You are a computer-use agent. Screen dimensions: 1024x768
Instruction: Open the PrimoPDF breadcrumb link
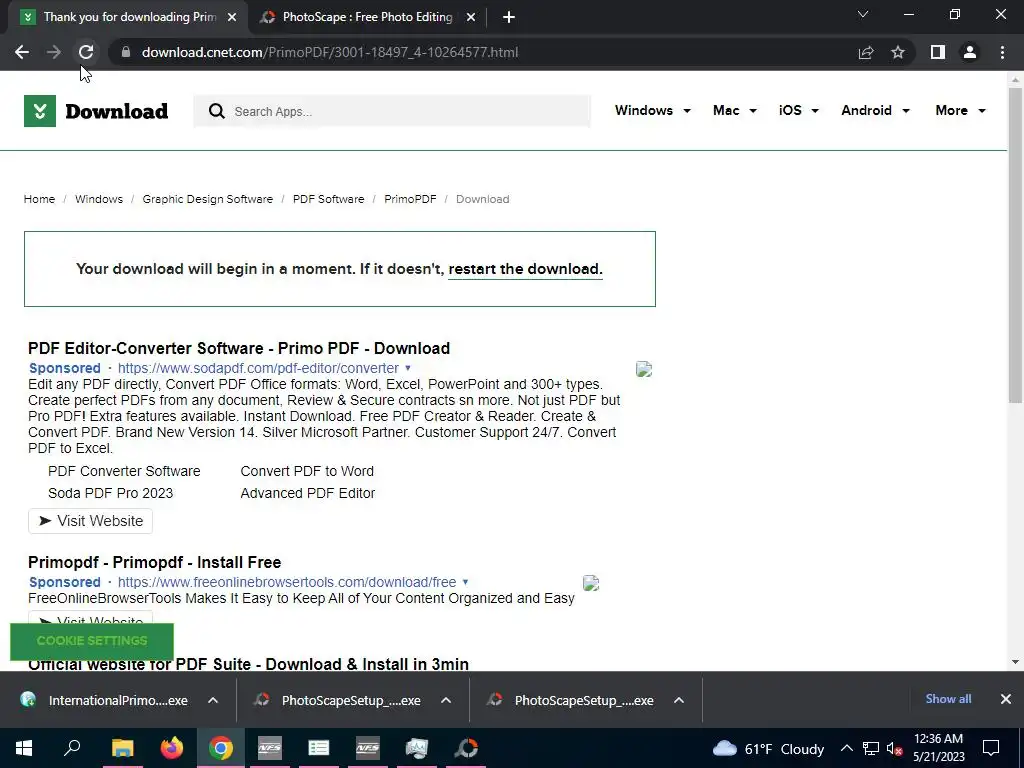click(x=410, y=199)
